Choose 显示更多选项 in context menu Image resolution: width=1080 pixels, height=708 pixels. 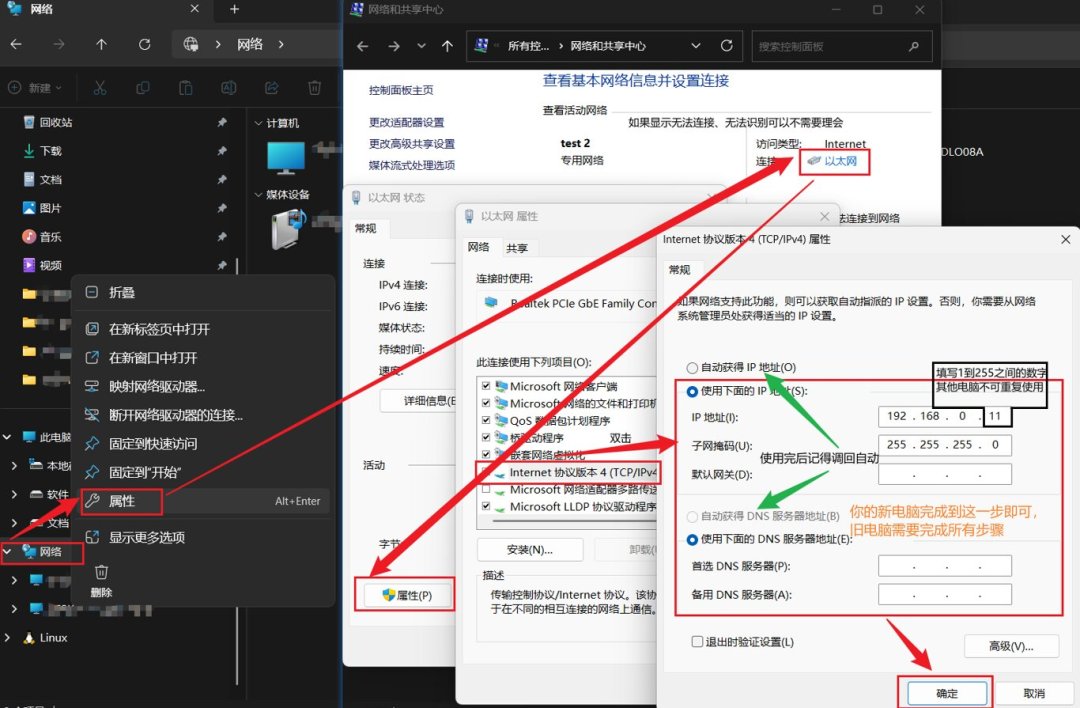203,537
